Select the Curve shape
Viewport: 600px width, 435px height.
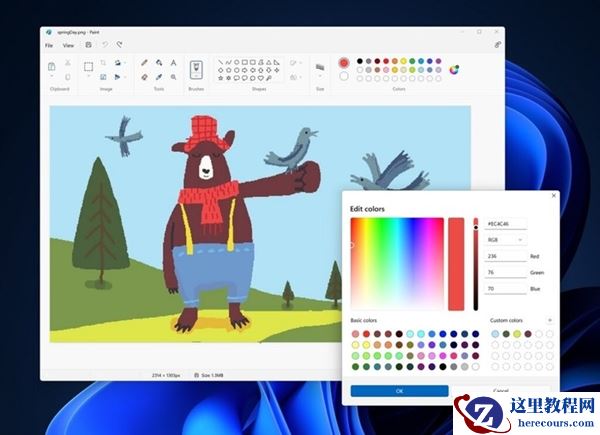click(228, 62)
